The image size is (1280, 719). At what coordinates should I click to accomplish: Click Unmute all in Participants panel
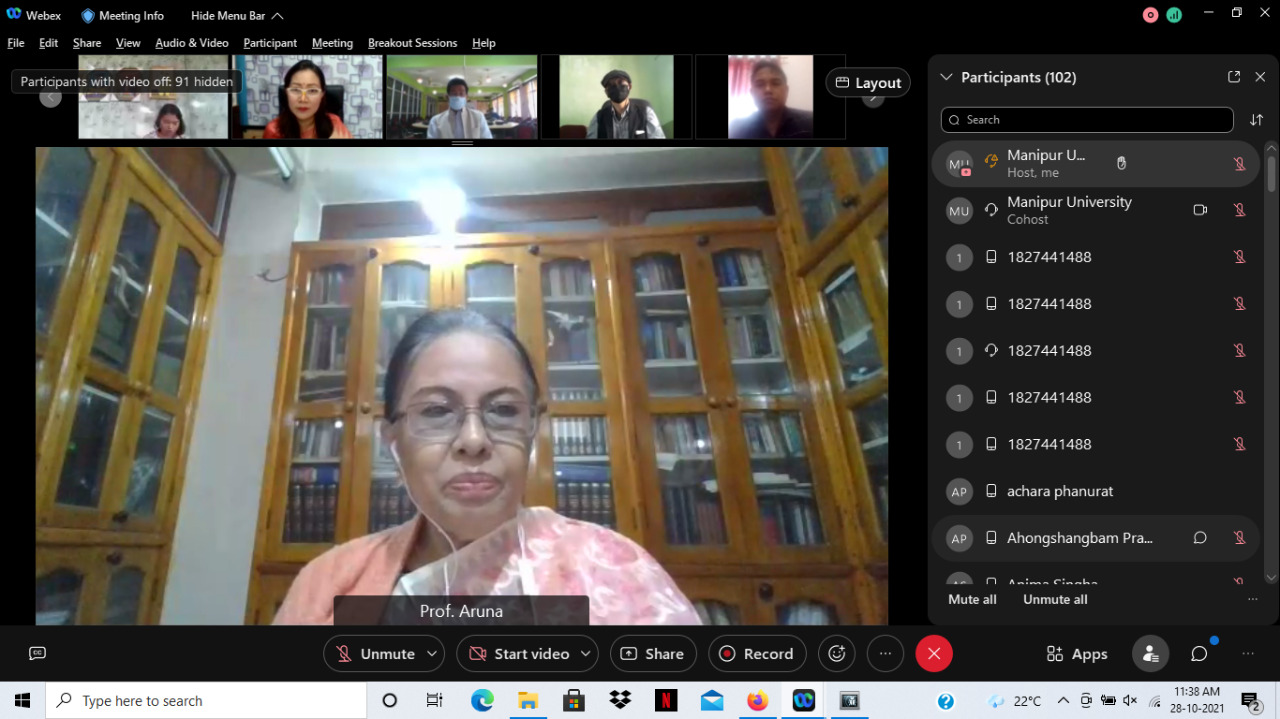(x=1055, y=599)
